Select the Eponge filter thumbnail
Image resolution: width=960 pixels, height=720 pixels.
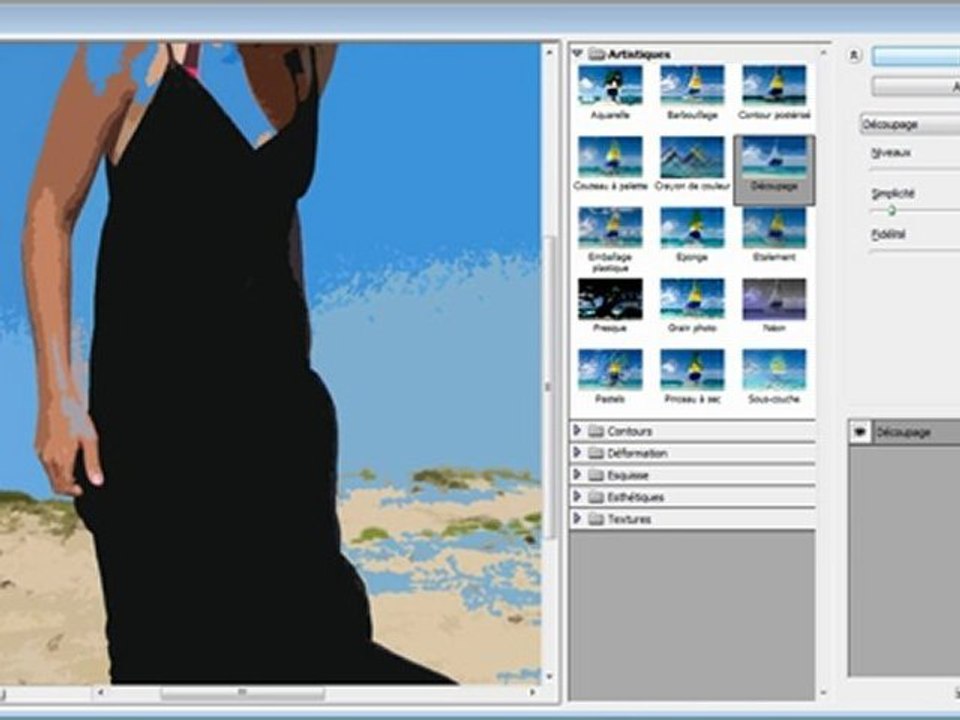pyautogui.click(x=692, y=228)
